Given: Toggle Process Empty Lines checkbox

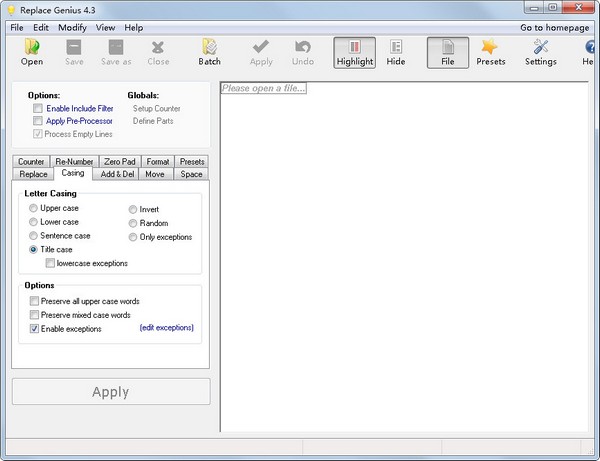Looking at the screenshot, I should click(38, 134).
